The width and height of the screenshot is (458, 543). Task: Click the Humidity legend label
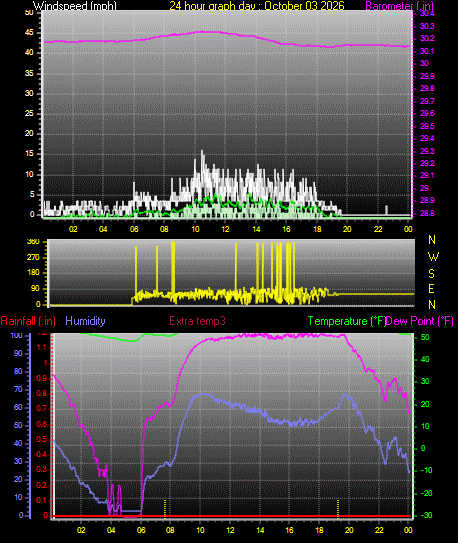(85, 321)
